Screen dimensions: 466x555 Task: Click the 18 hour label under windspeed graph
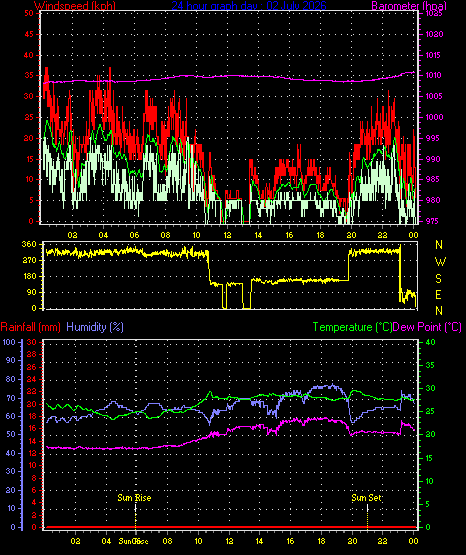tap(321, 235)
